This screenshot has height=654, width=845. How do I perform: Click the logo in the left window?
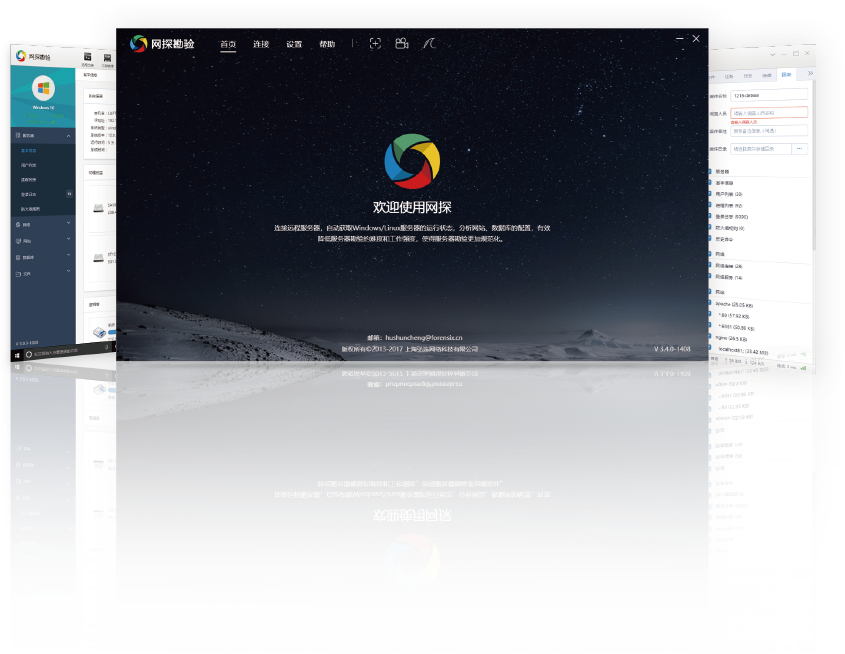coord(21,55)
